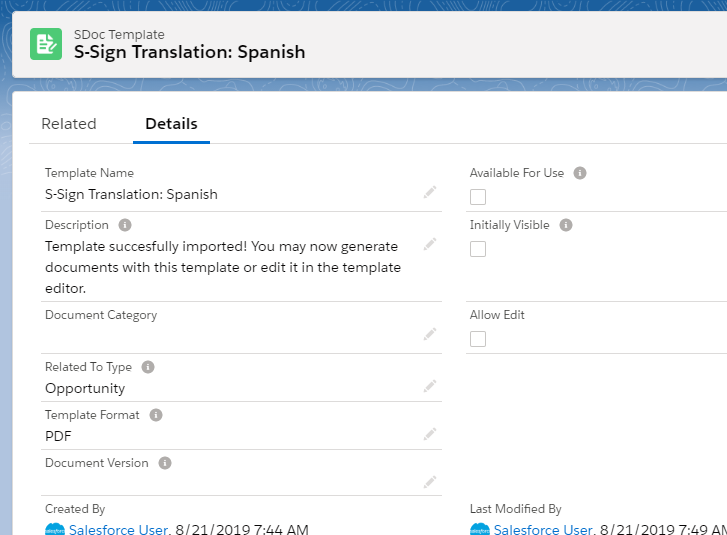Viewport: 727px width, 535px height.
Task: Toggle the Allow Edit checkbox
Action: [x=478, y=339]
